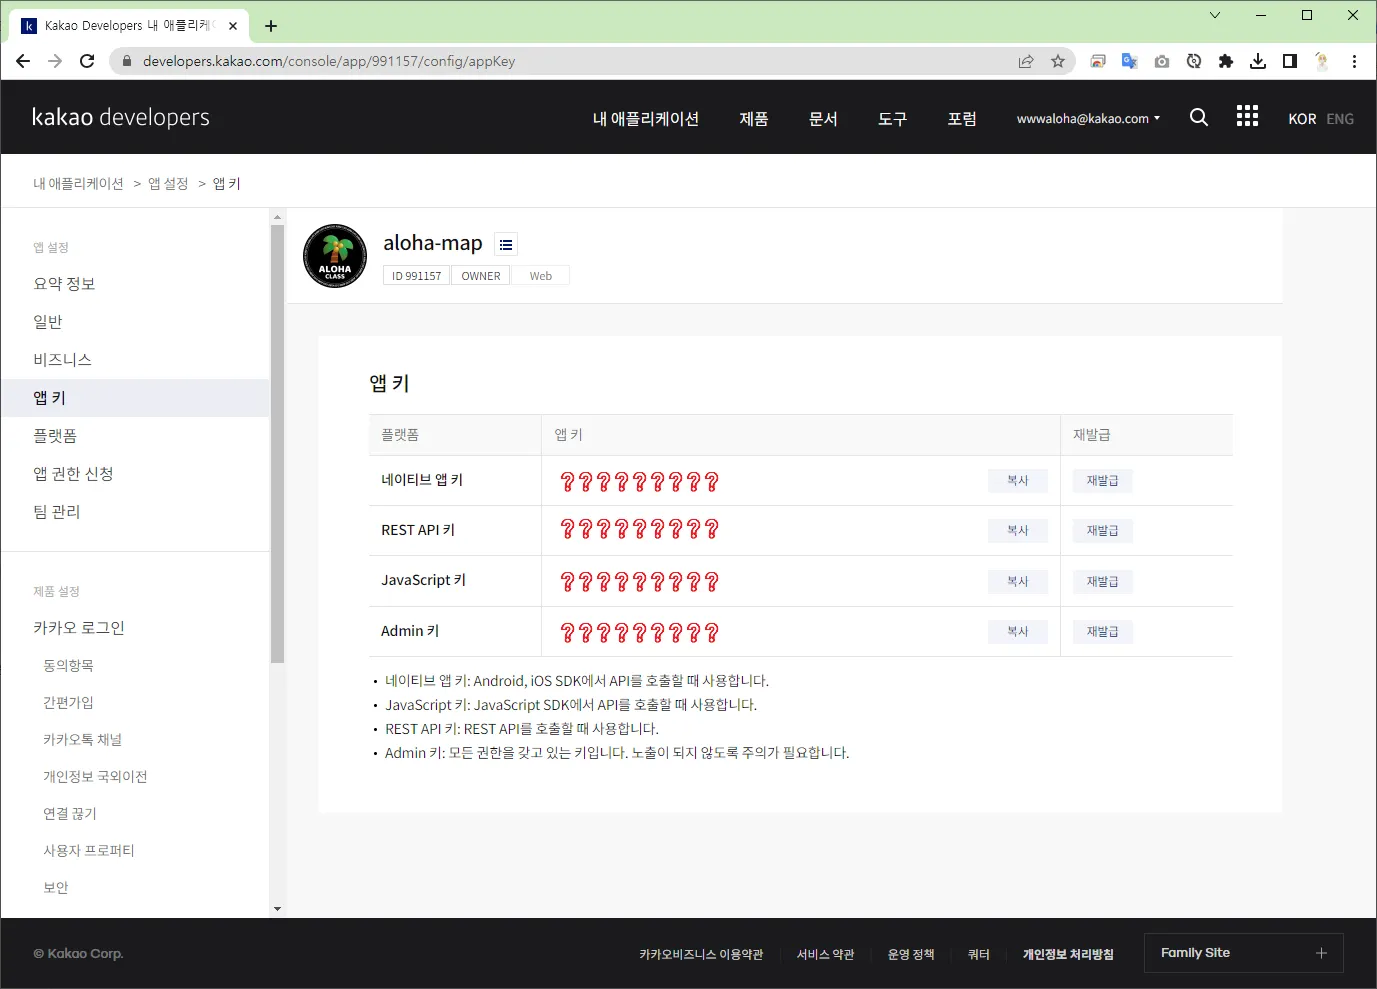Open 사용자 프로퍼티 in the sidebar
The width and height of the screenshot is (1377, 989).
88,851
